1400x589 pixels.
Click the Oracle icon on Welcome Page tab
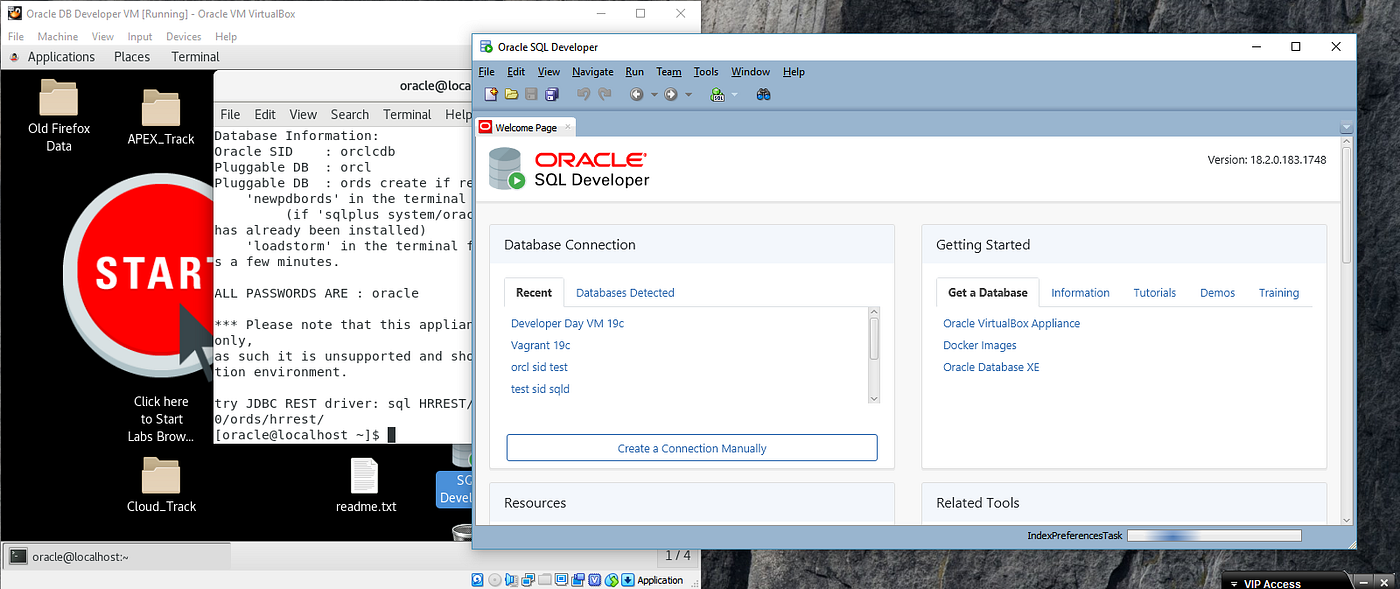486,128
